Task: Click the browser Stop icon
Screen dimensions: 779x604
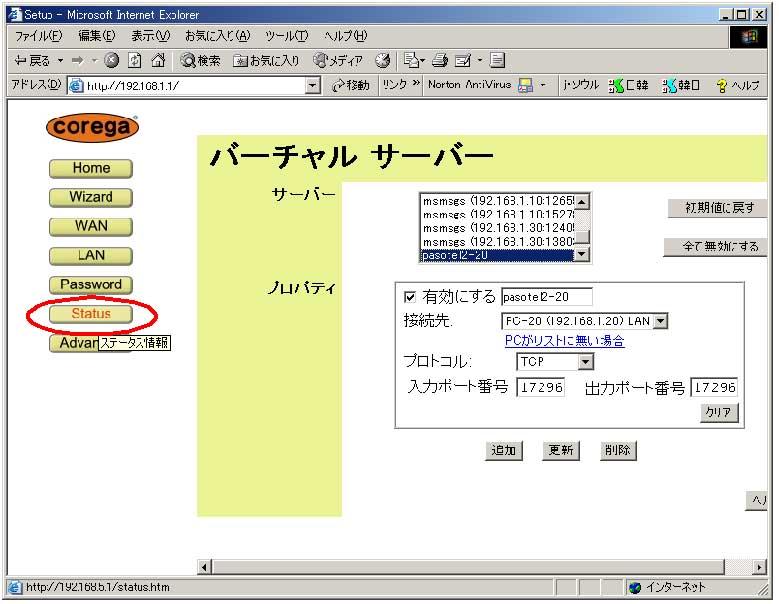Action: [112, 61]
